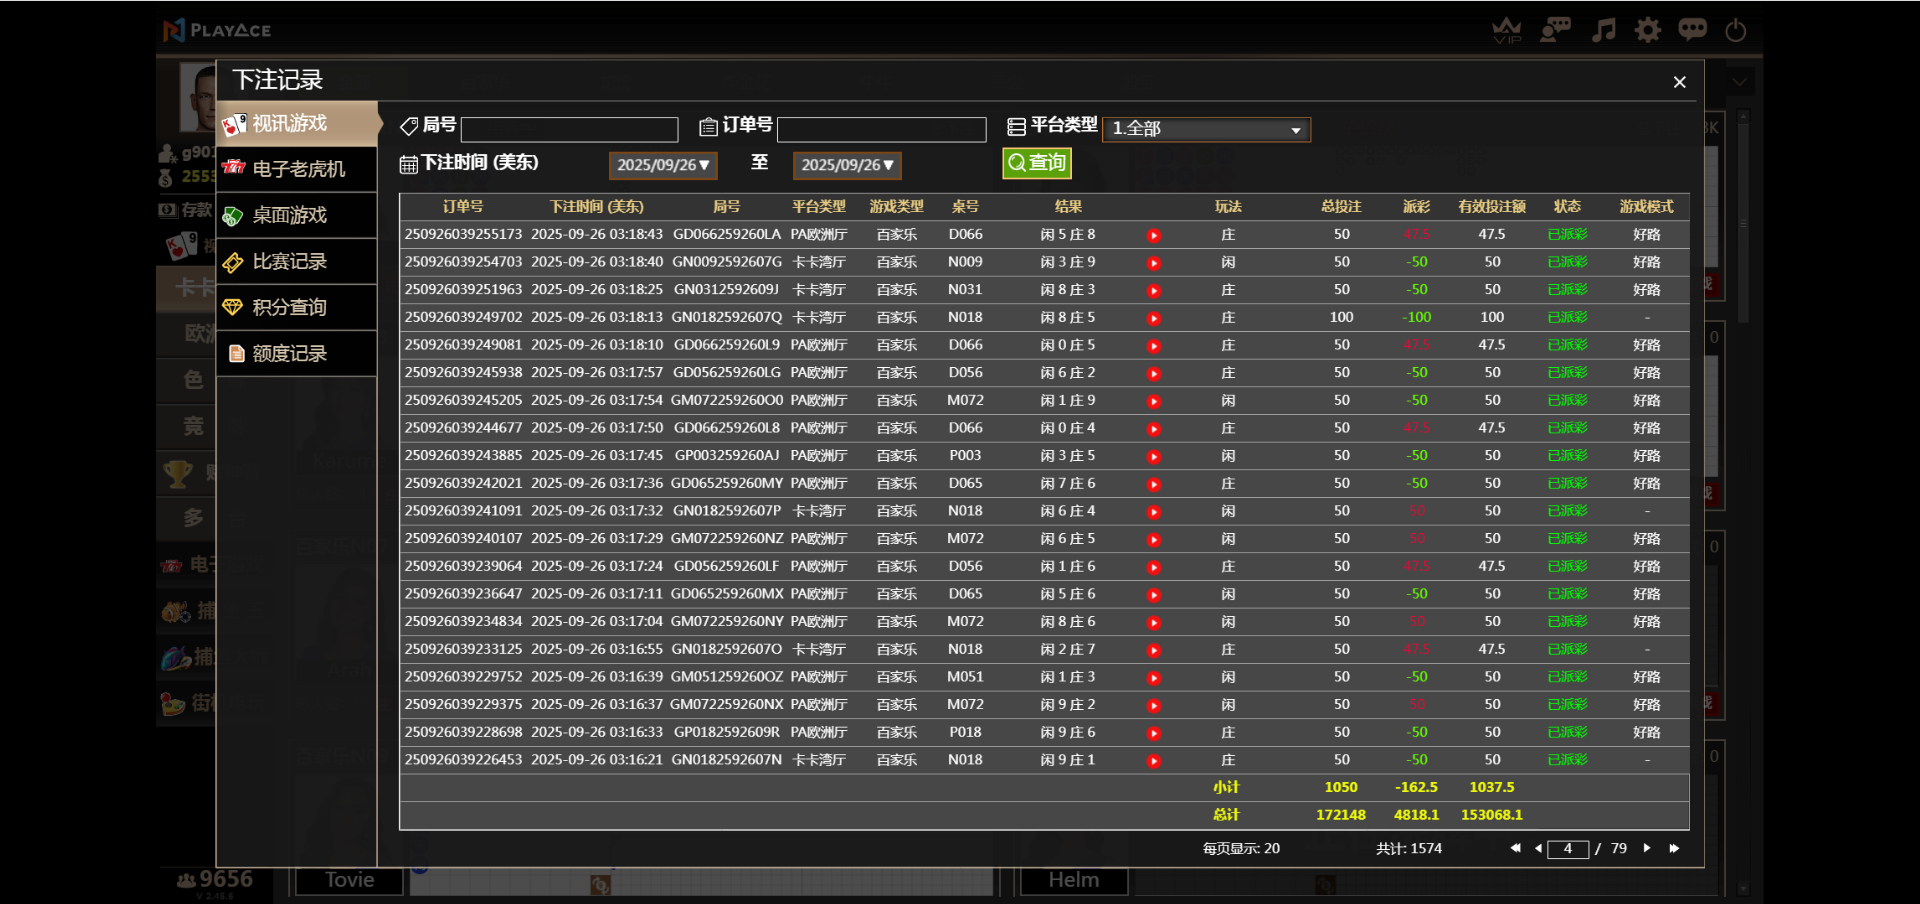Screen dimensions: 1920x904
Task: Play video replay for table N009 row
Action: [x=1154, y=263]
